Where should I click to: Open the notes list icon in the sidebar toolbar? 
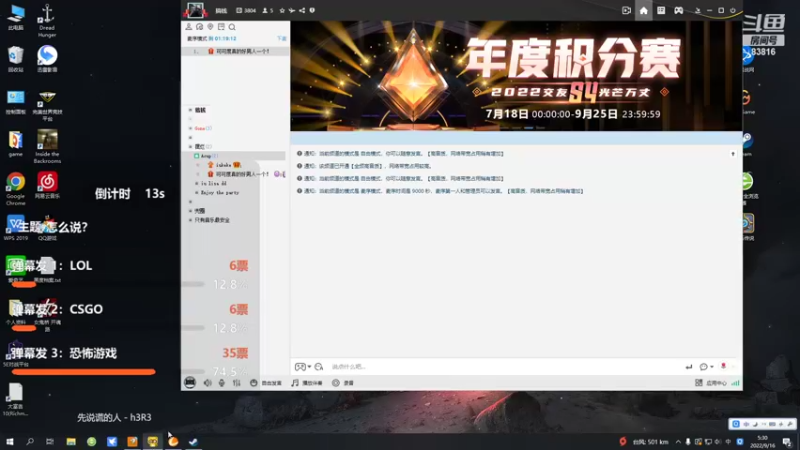[221, 27]
